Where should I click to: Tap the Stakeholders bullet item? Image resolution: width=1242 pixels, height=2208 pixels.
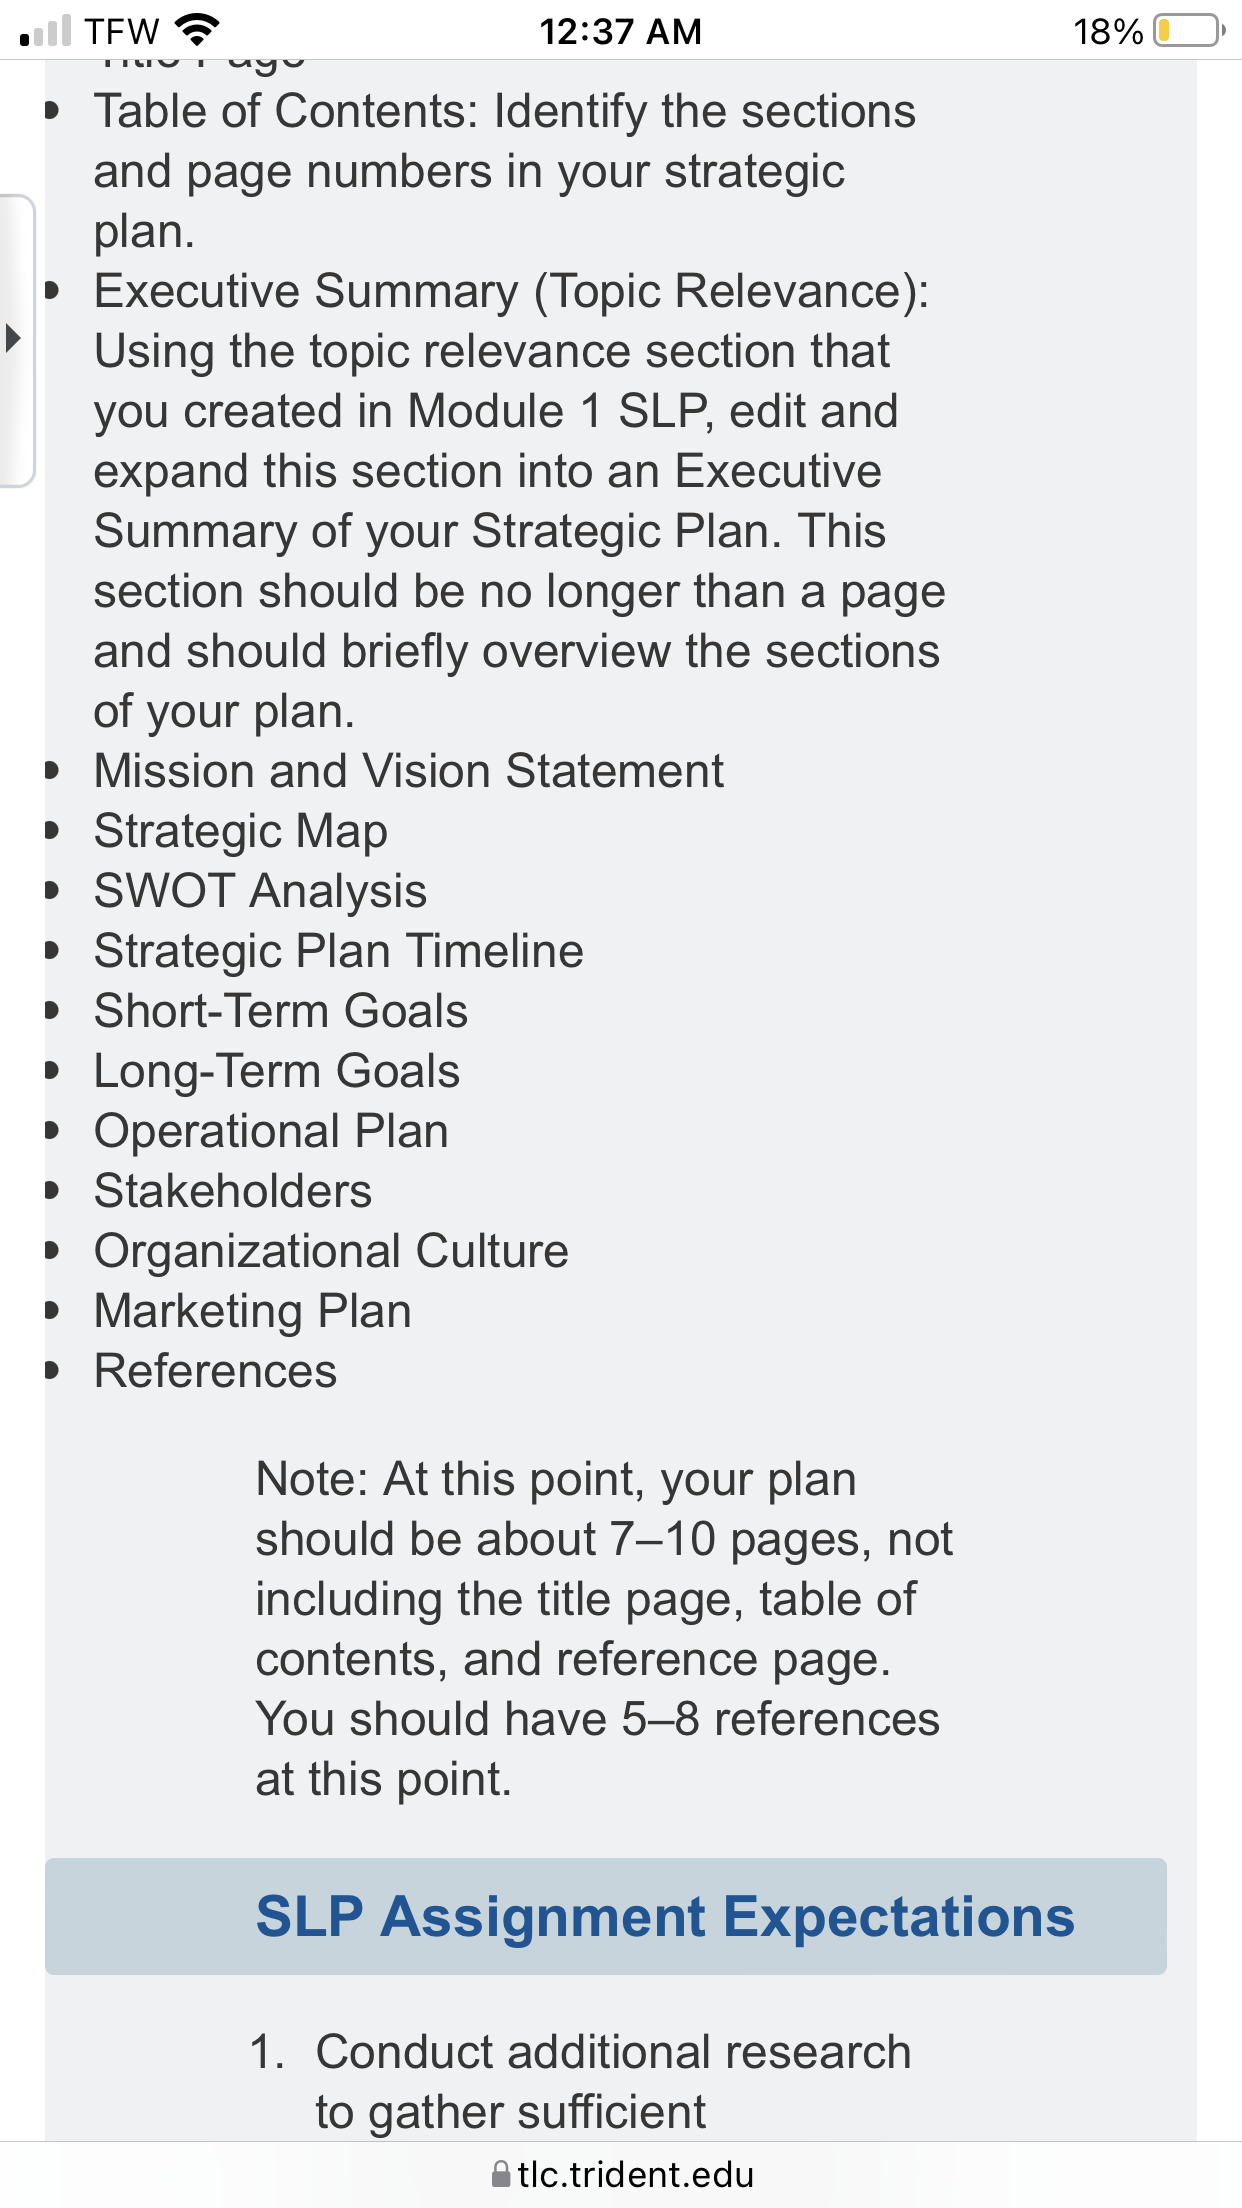point(233,1191)
